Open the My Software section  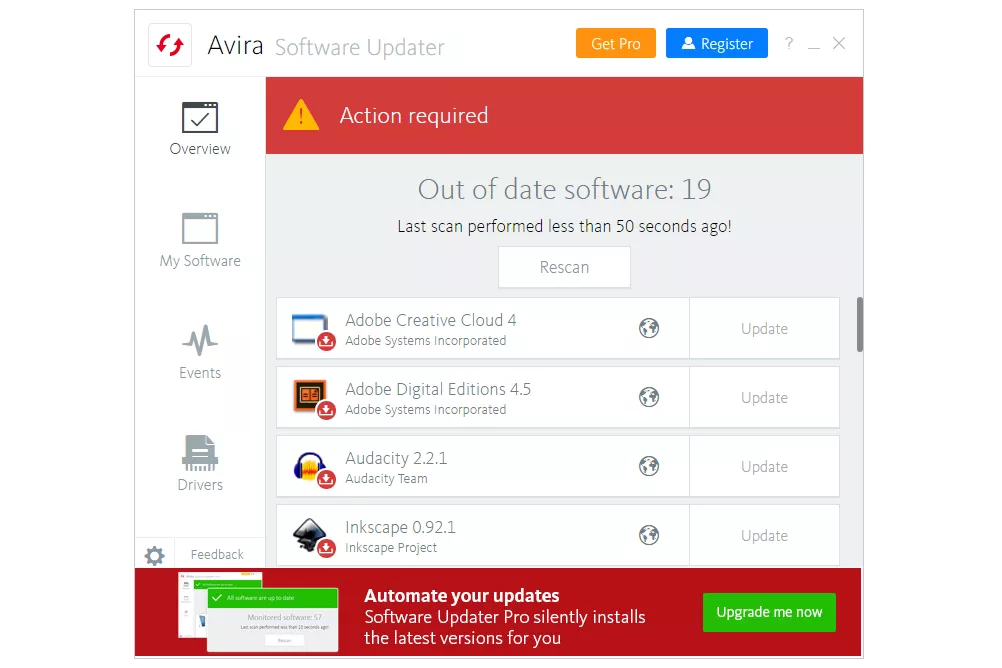click(200, 241)
